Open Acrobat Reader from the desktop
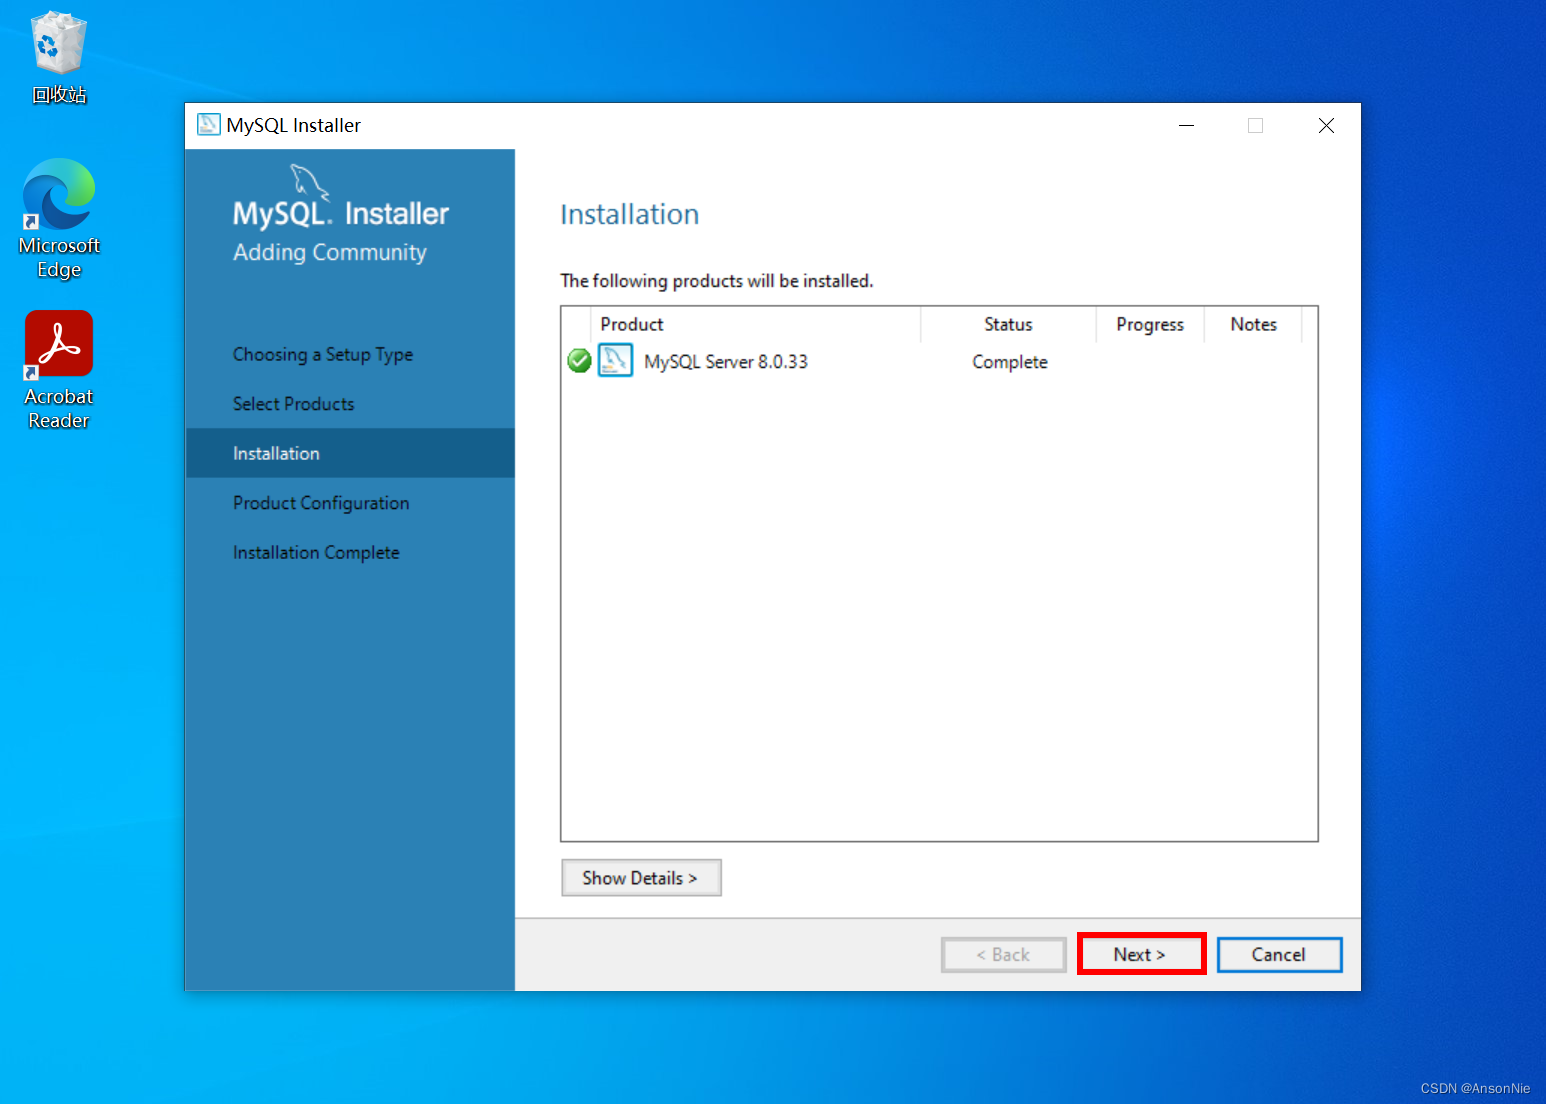 click(58, 343)
